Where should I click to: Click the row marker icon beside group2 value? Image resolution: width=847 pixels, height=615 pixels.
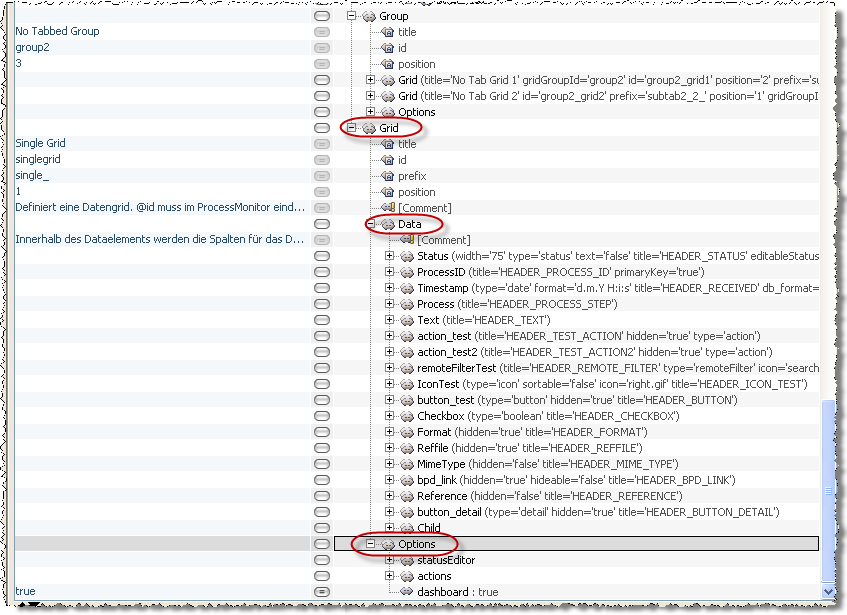pyautogui.click(x=320, y=47)
